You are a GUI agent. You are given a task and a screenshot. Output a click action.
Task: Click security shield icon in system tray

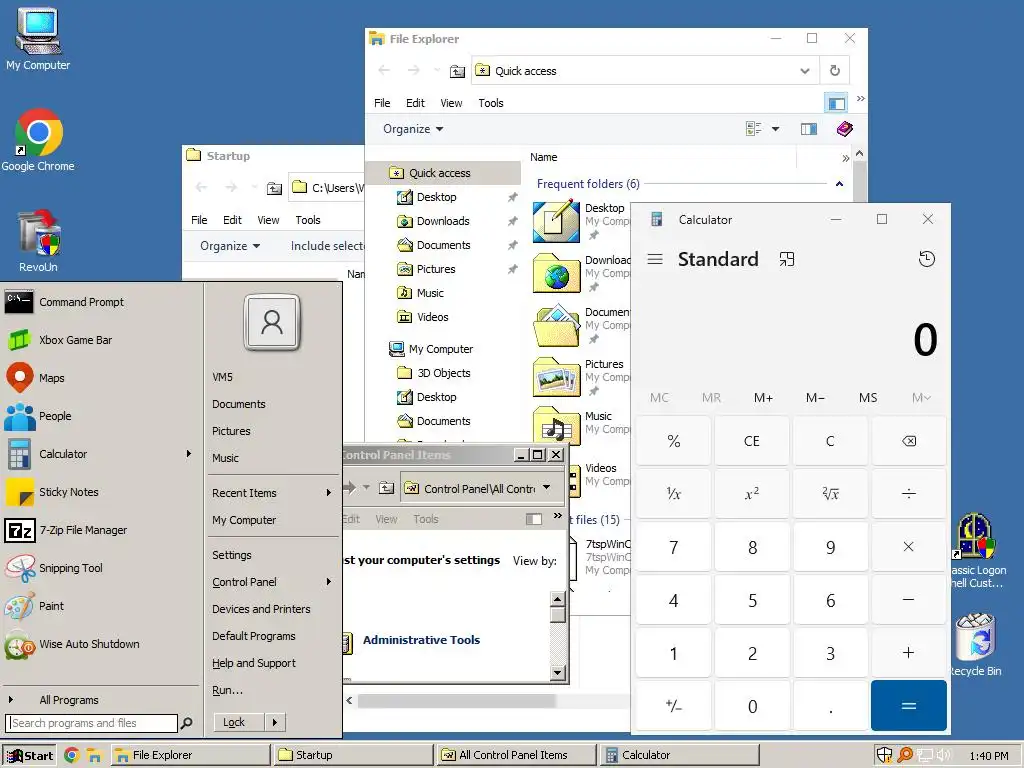click(884, 755)
